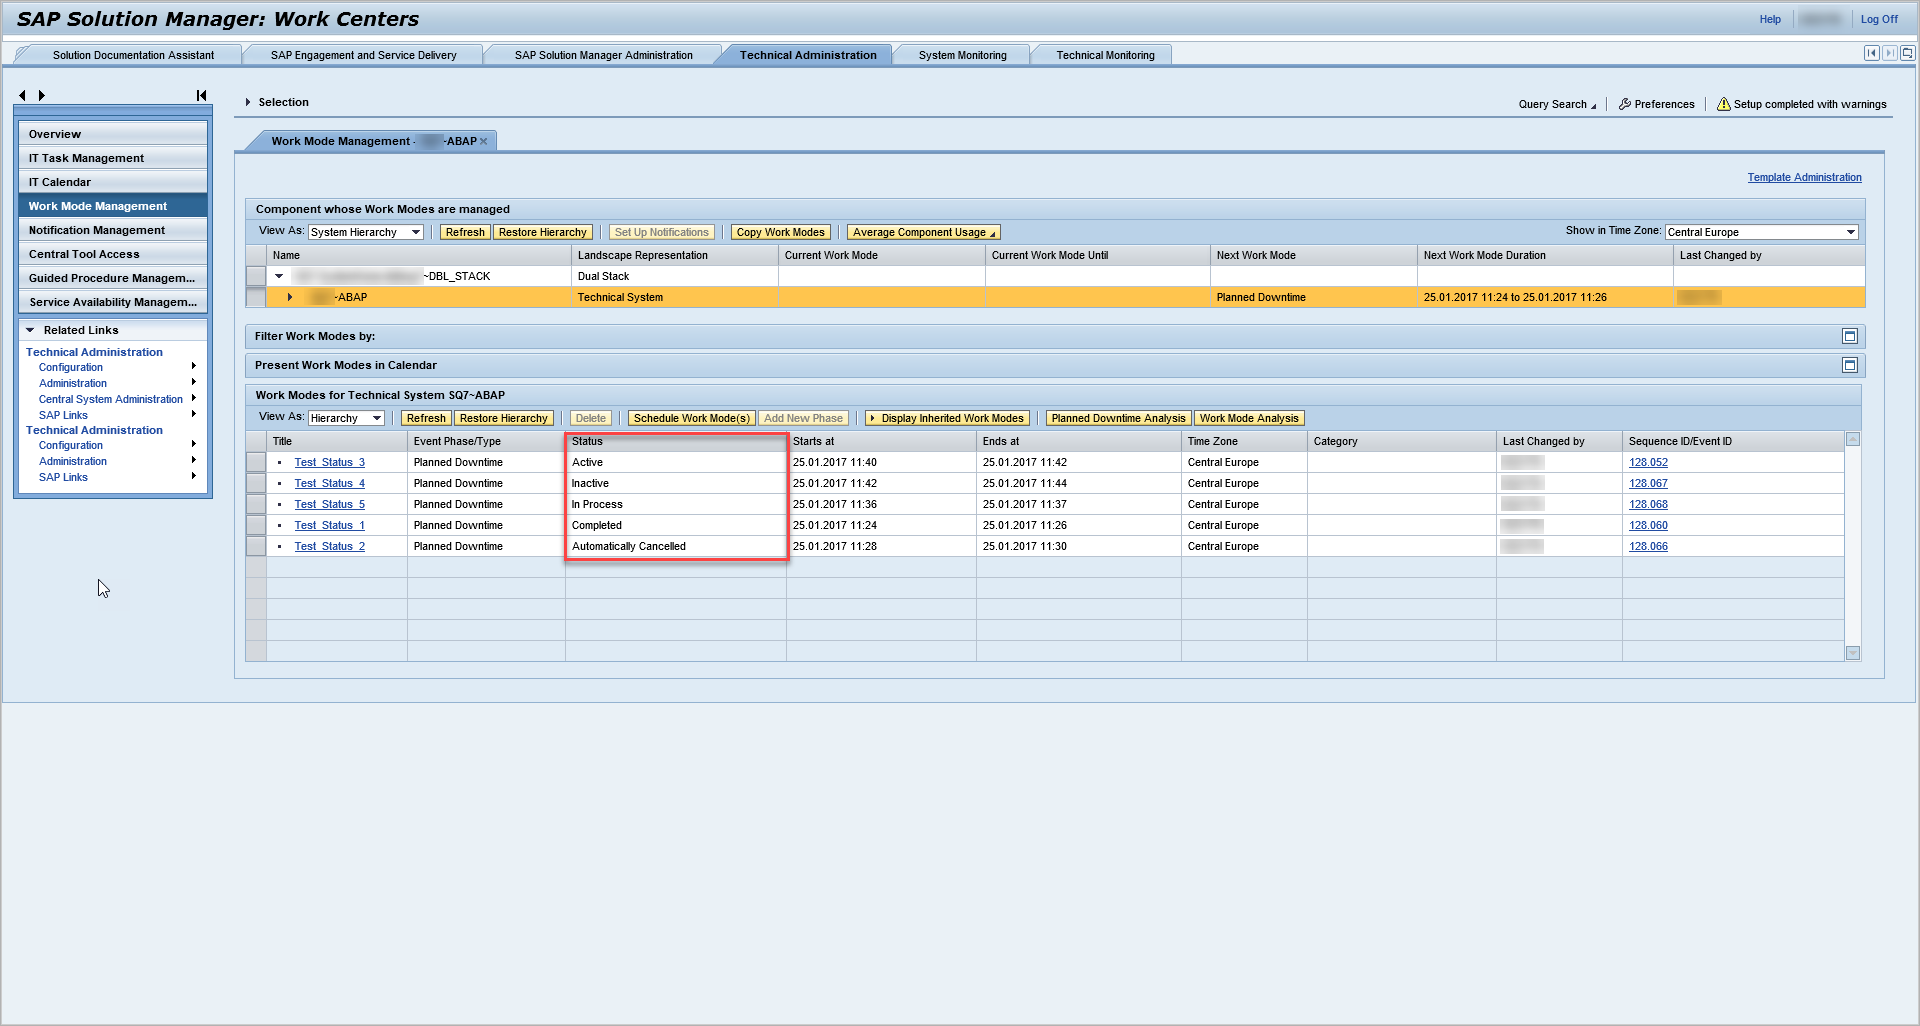Open Overview in the navigation menu

tap(113, 134)
